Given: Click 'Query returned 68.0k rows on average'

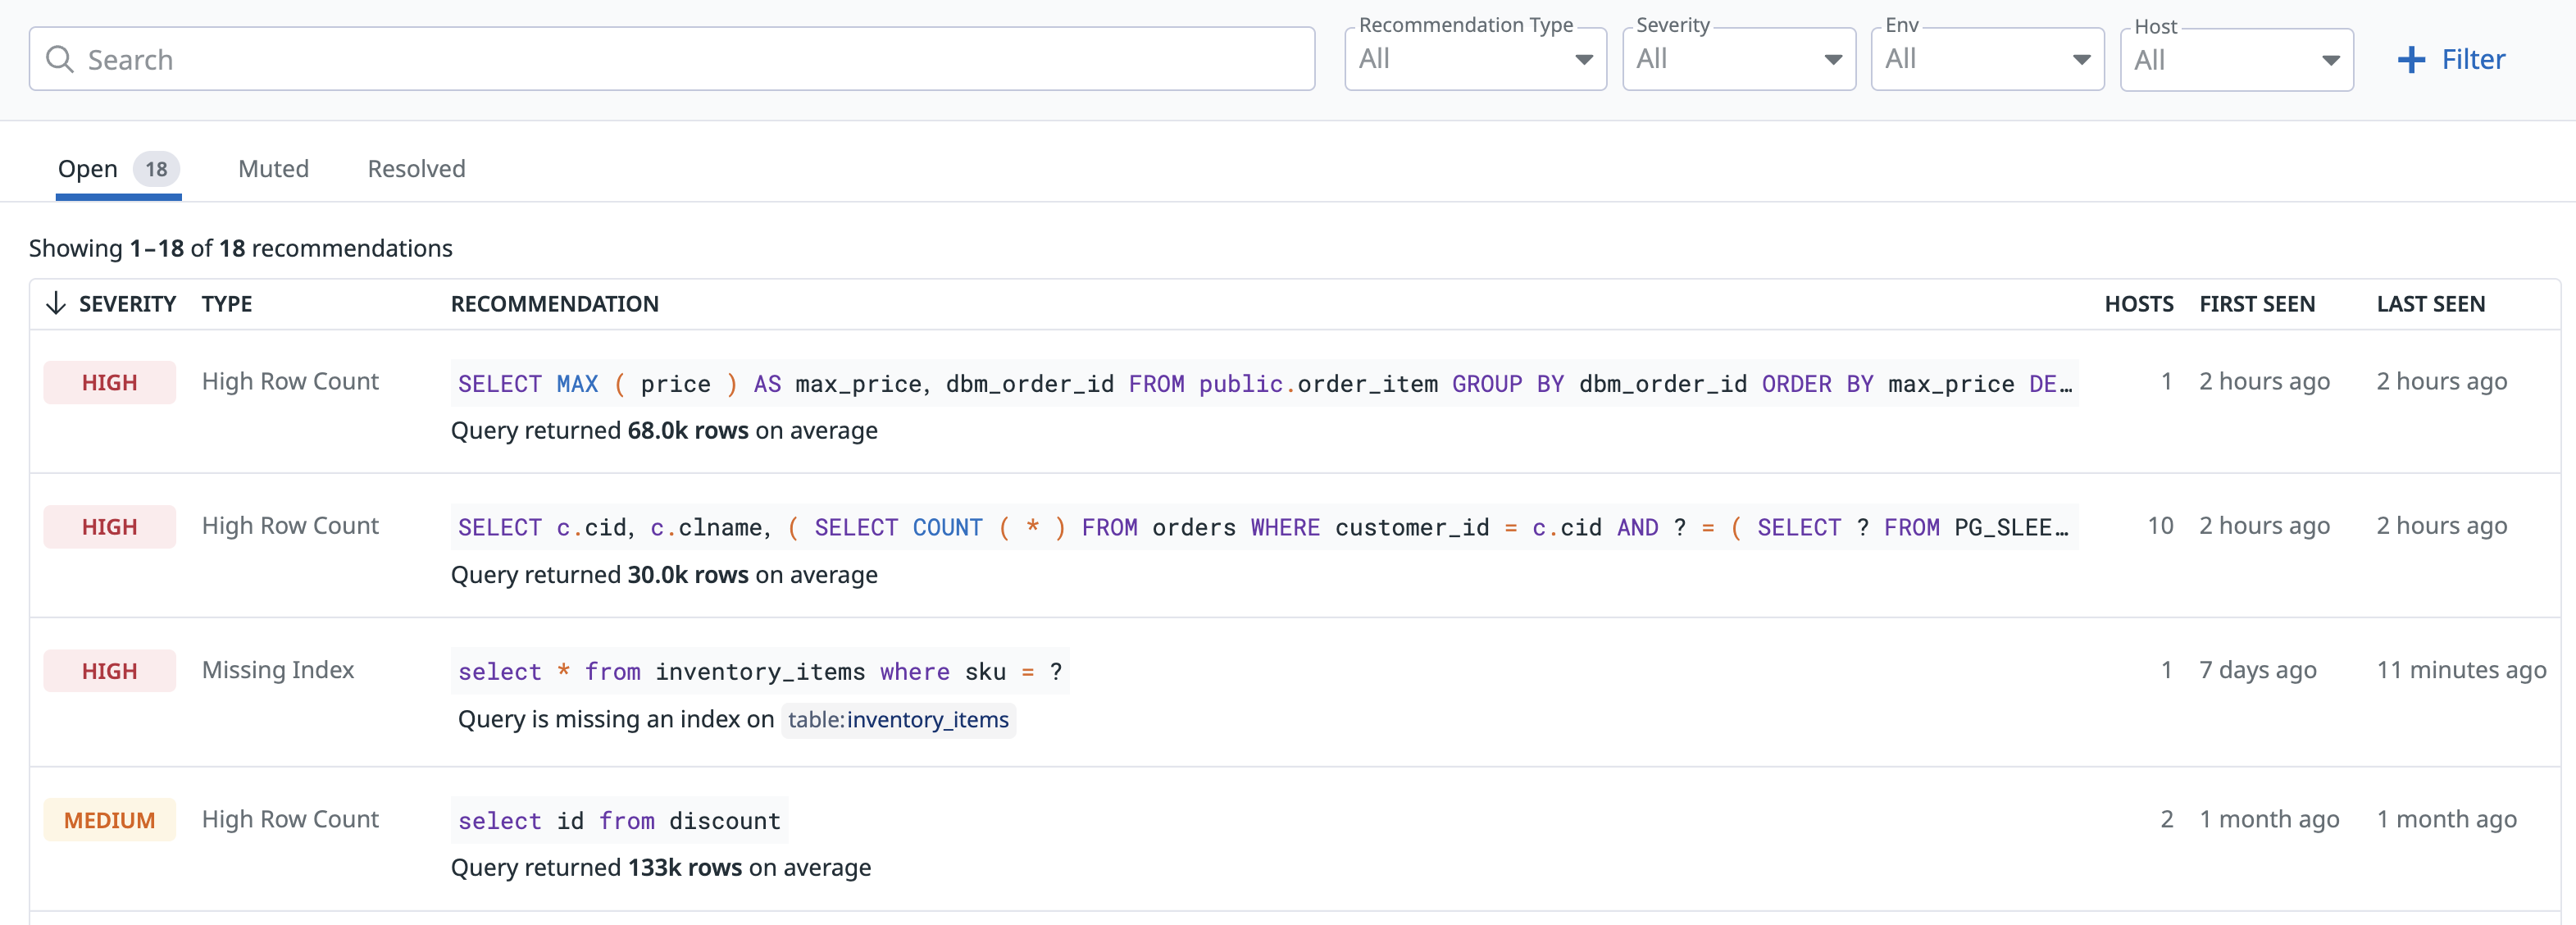Looking at the screenshot, I should point(664,430).
